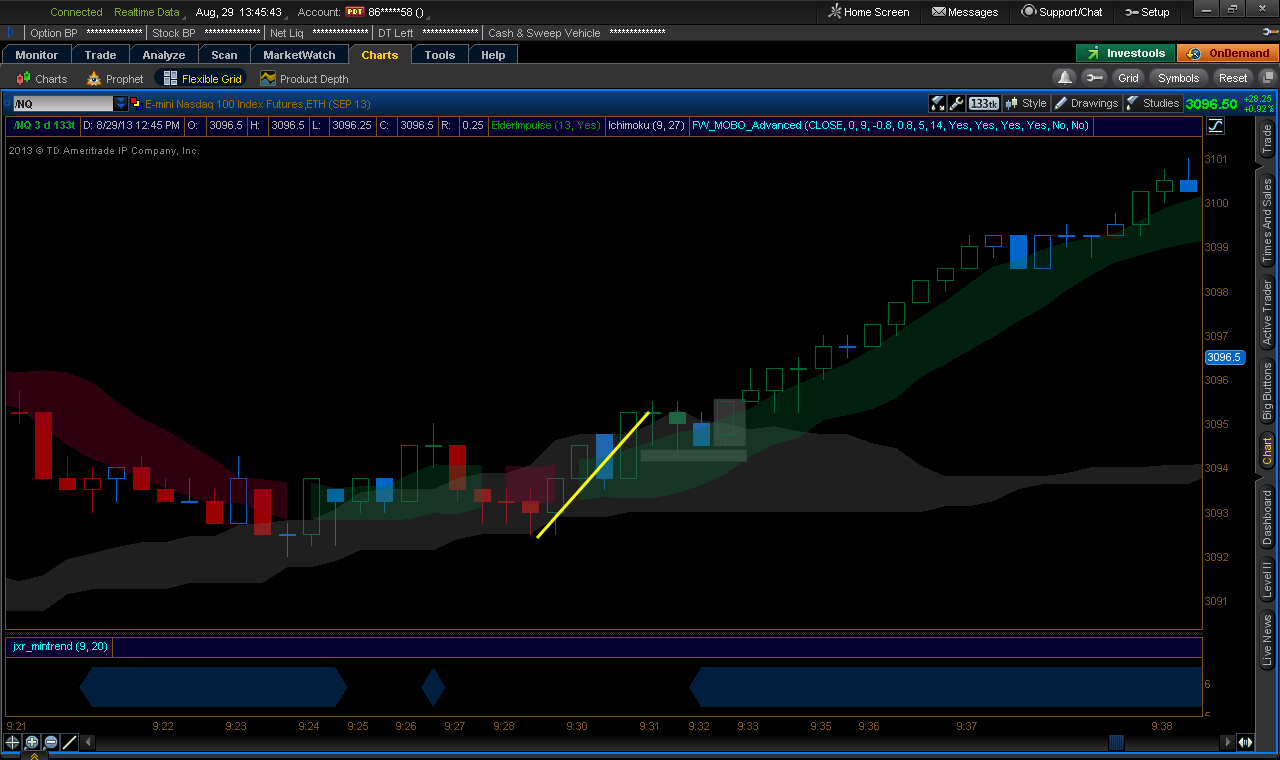Click the alerts bell icon

1065,78
